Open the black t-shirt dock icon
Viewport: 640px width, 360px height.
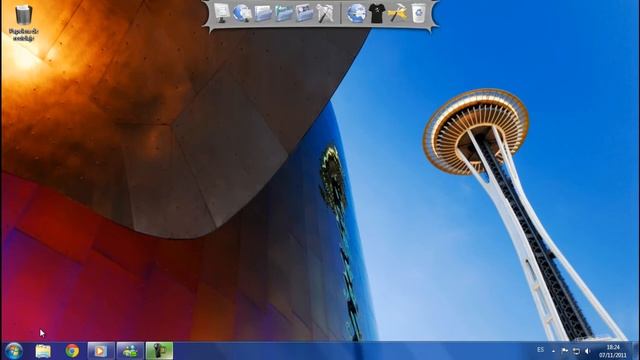pos(376,13)
